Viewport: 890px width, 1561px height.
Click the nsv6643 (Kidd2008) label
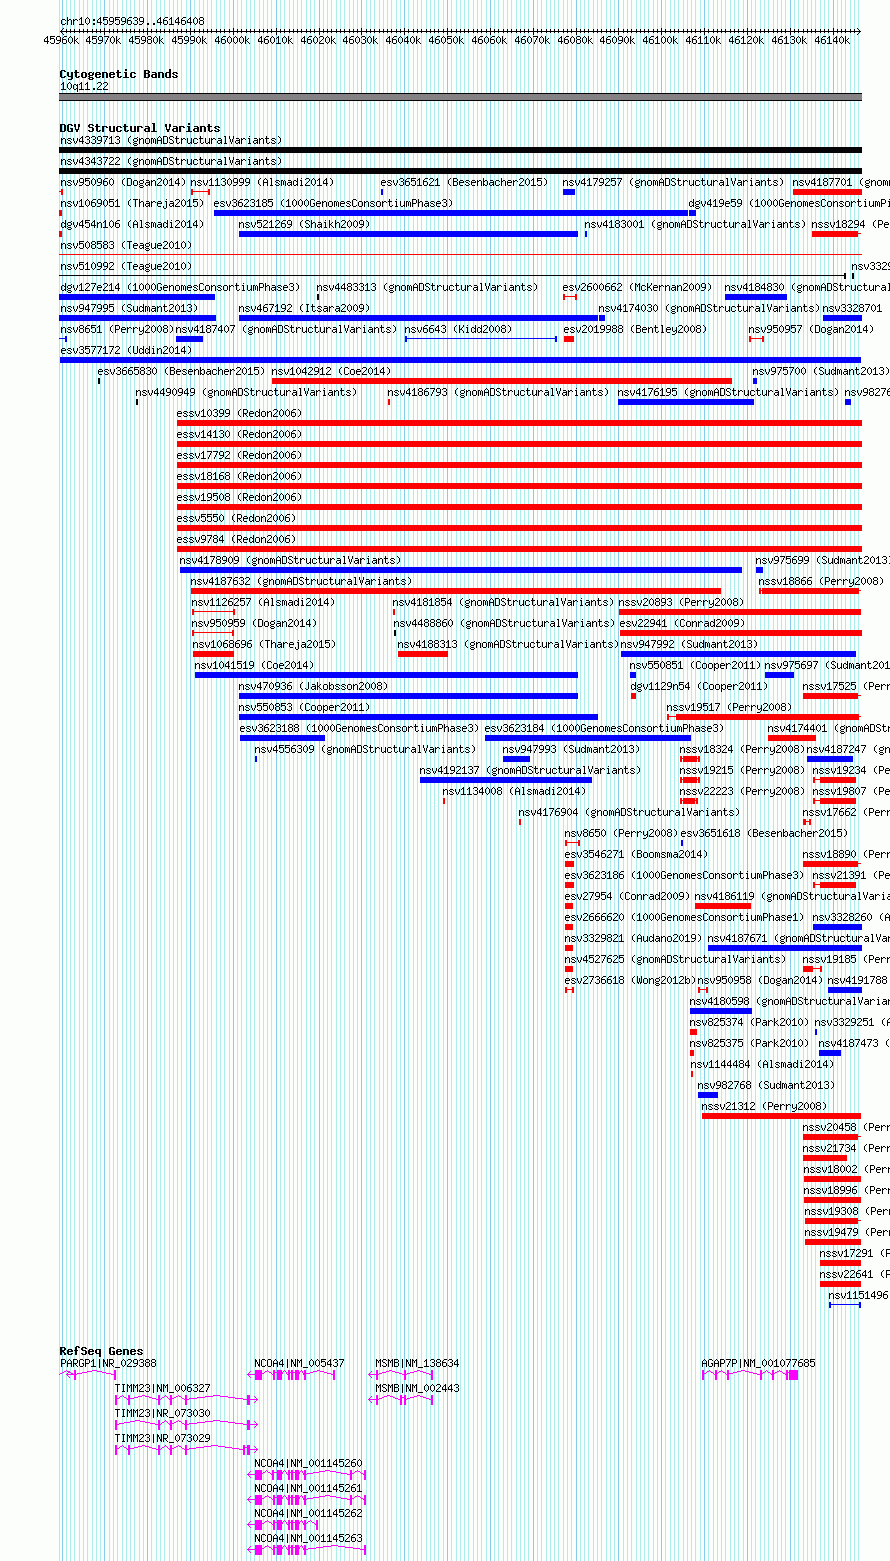(458, 329)
